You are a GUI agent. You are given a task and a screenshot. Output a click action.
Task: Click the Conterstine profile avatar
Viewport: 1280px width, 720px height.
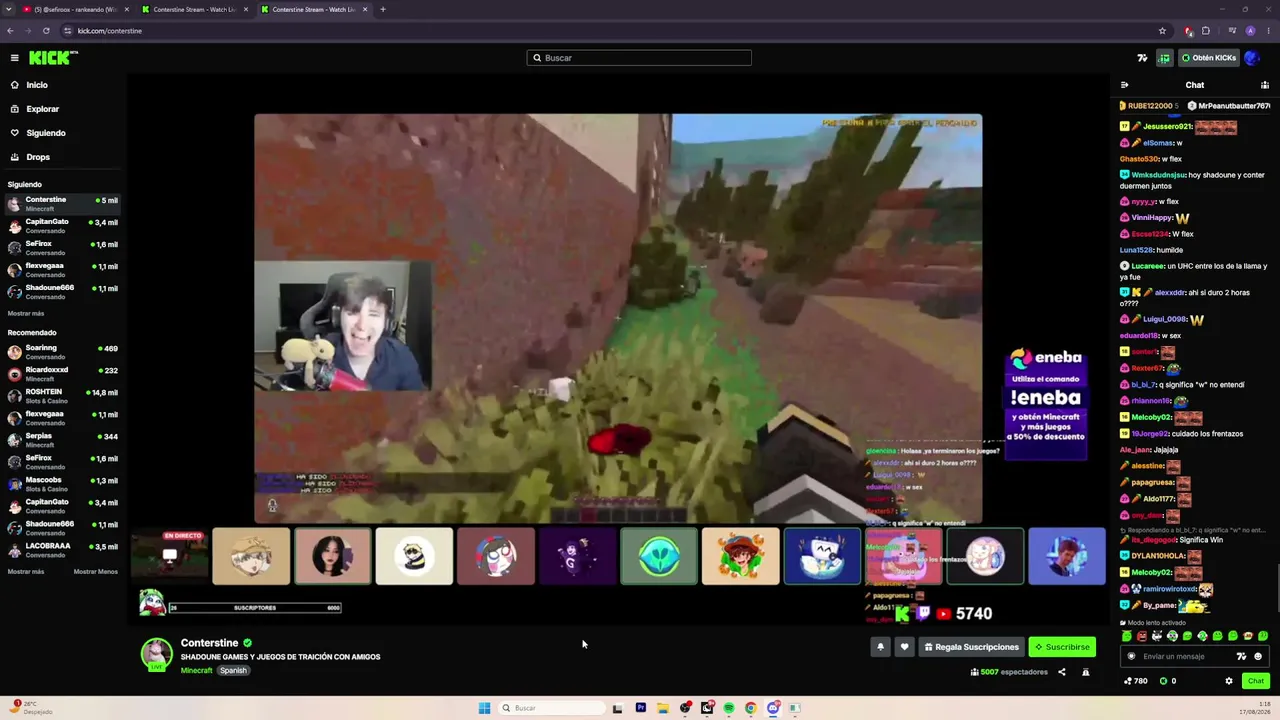156,654
